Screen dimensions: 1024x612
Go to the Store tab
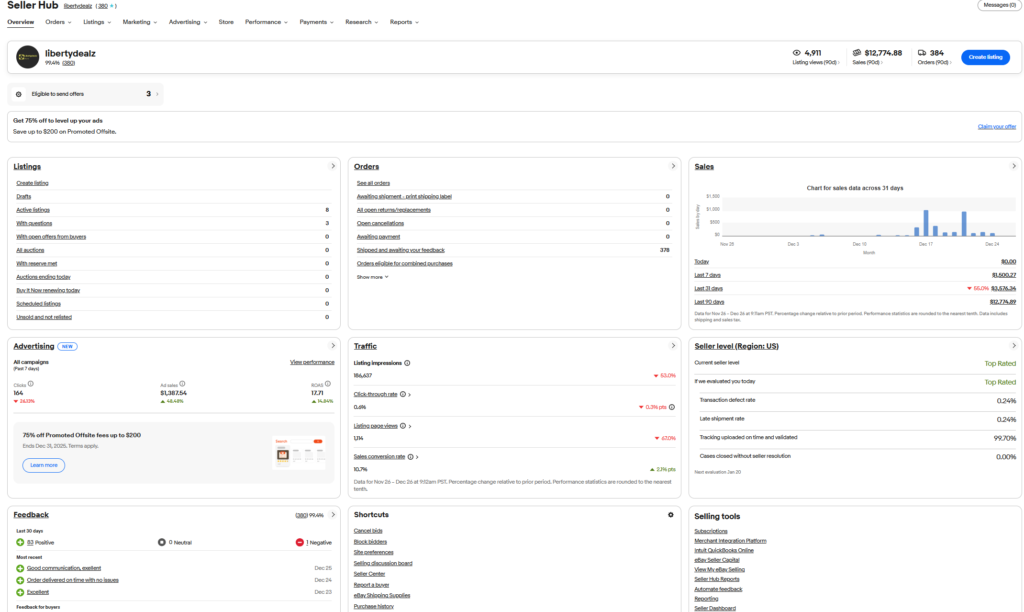(x=226, y=21)
